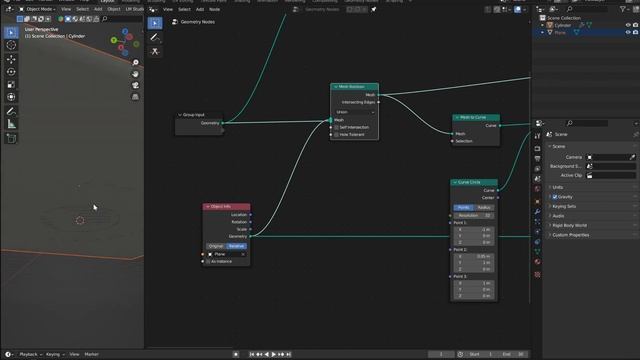This screenshot has height=360, width=640.
Task: Disable Plane in renders via its camera icon
Action: click(636, 33)
